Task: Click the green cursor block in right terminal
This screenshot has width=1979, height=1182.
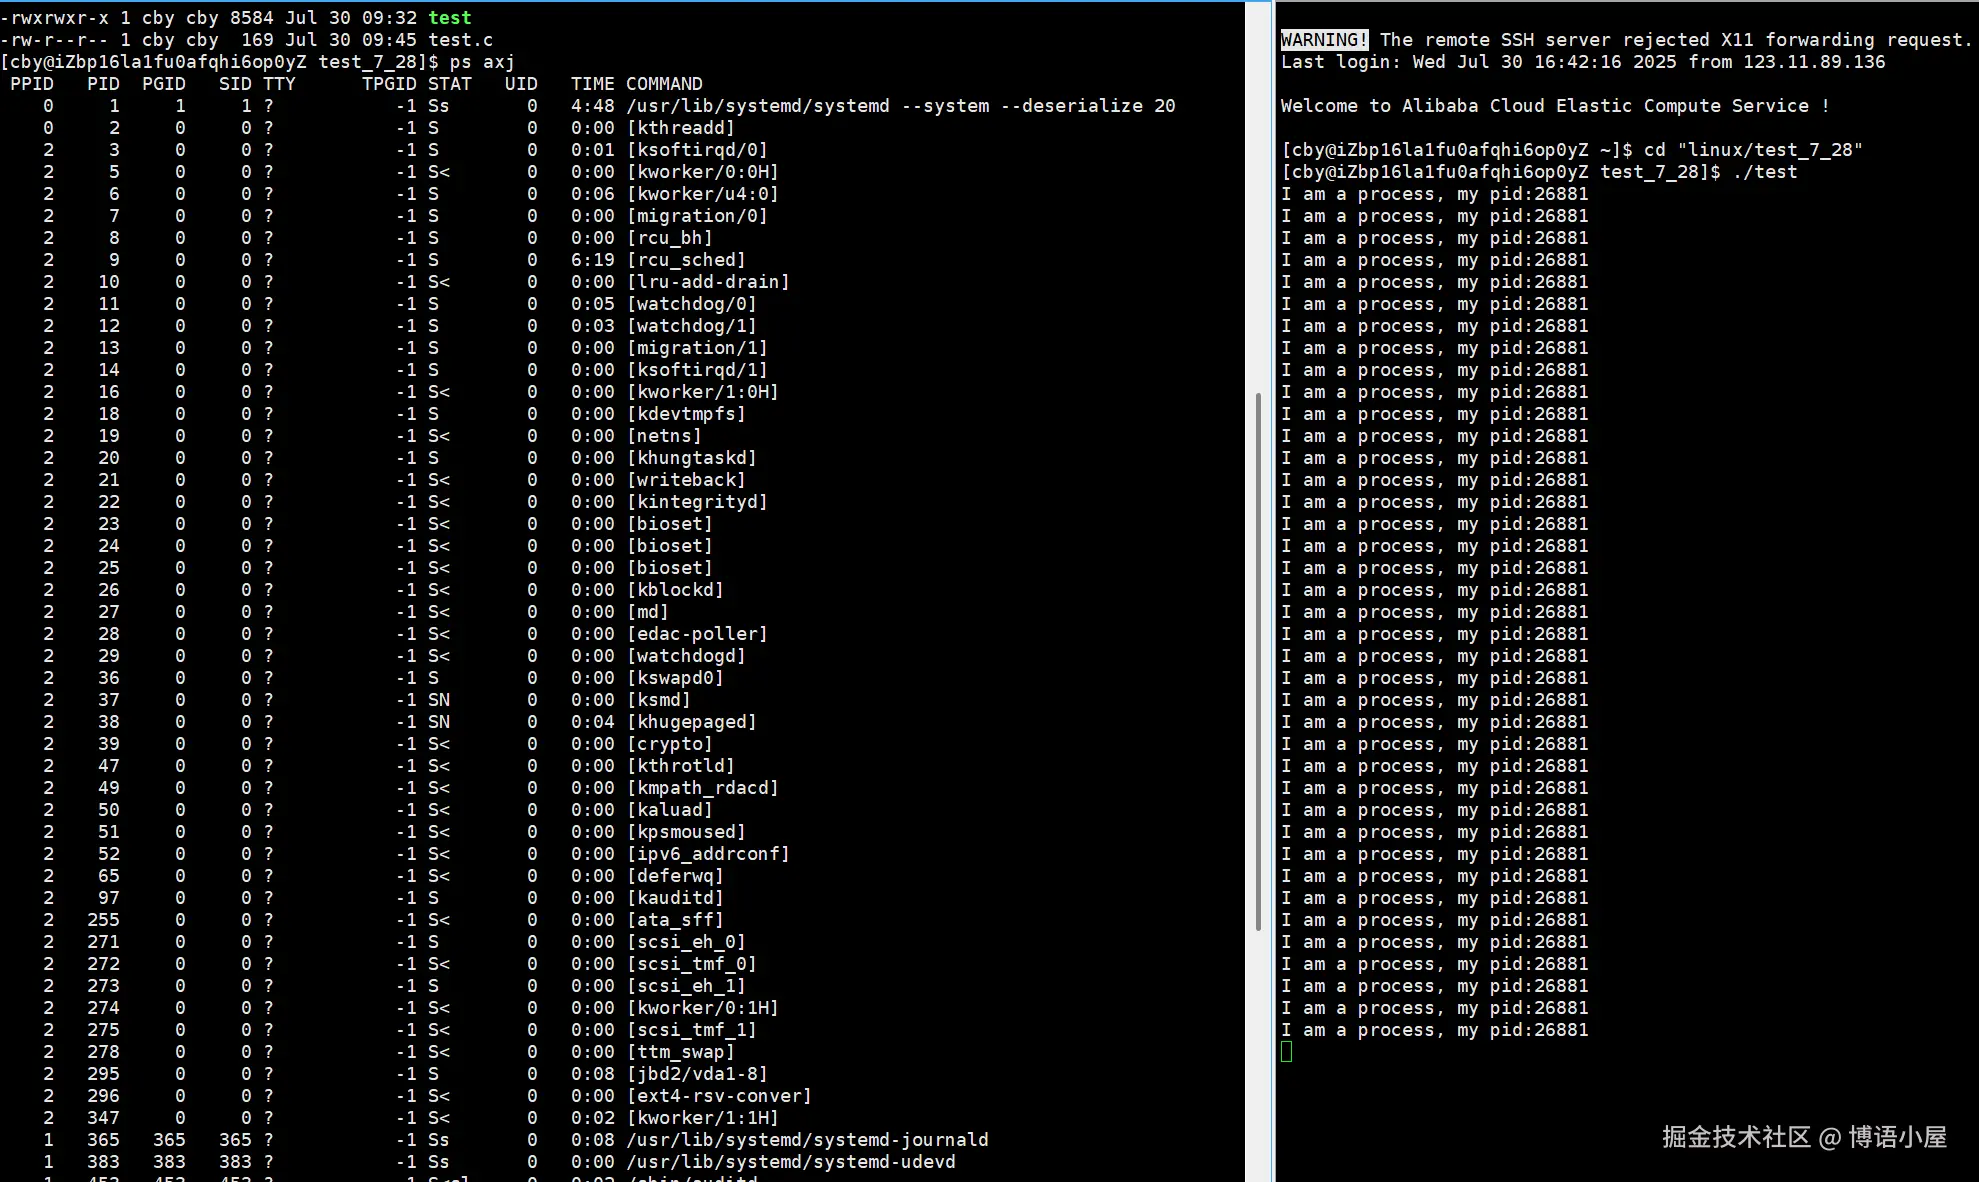Action: pyautogui.click(x=1286, y=1052)
